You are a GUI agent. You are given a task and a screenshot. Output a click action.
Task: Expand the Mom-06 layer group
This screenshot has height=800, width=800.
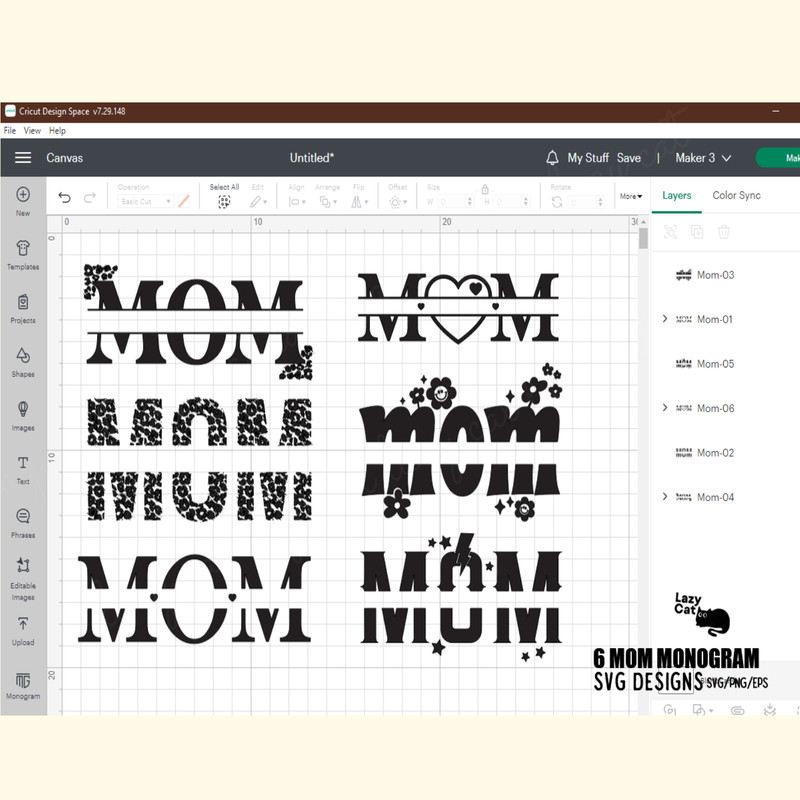(665, 408)
